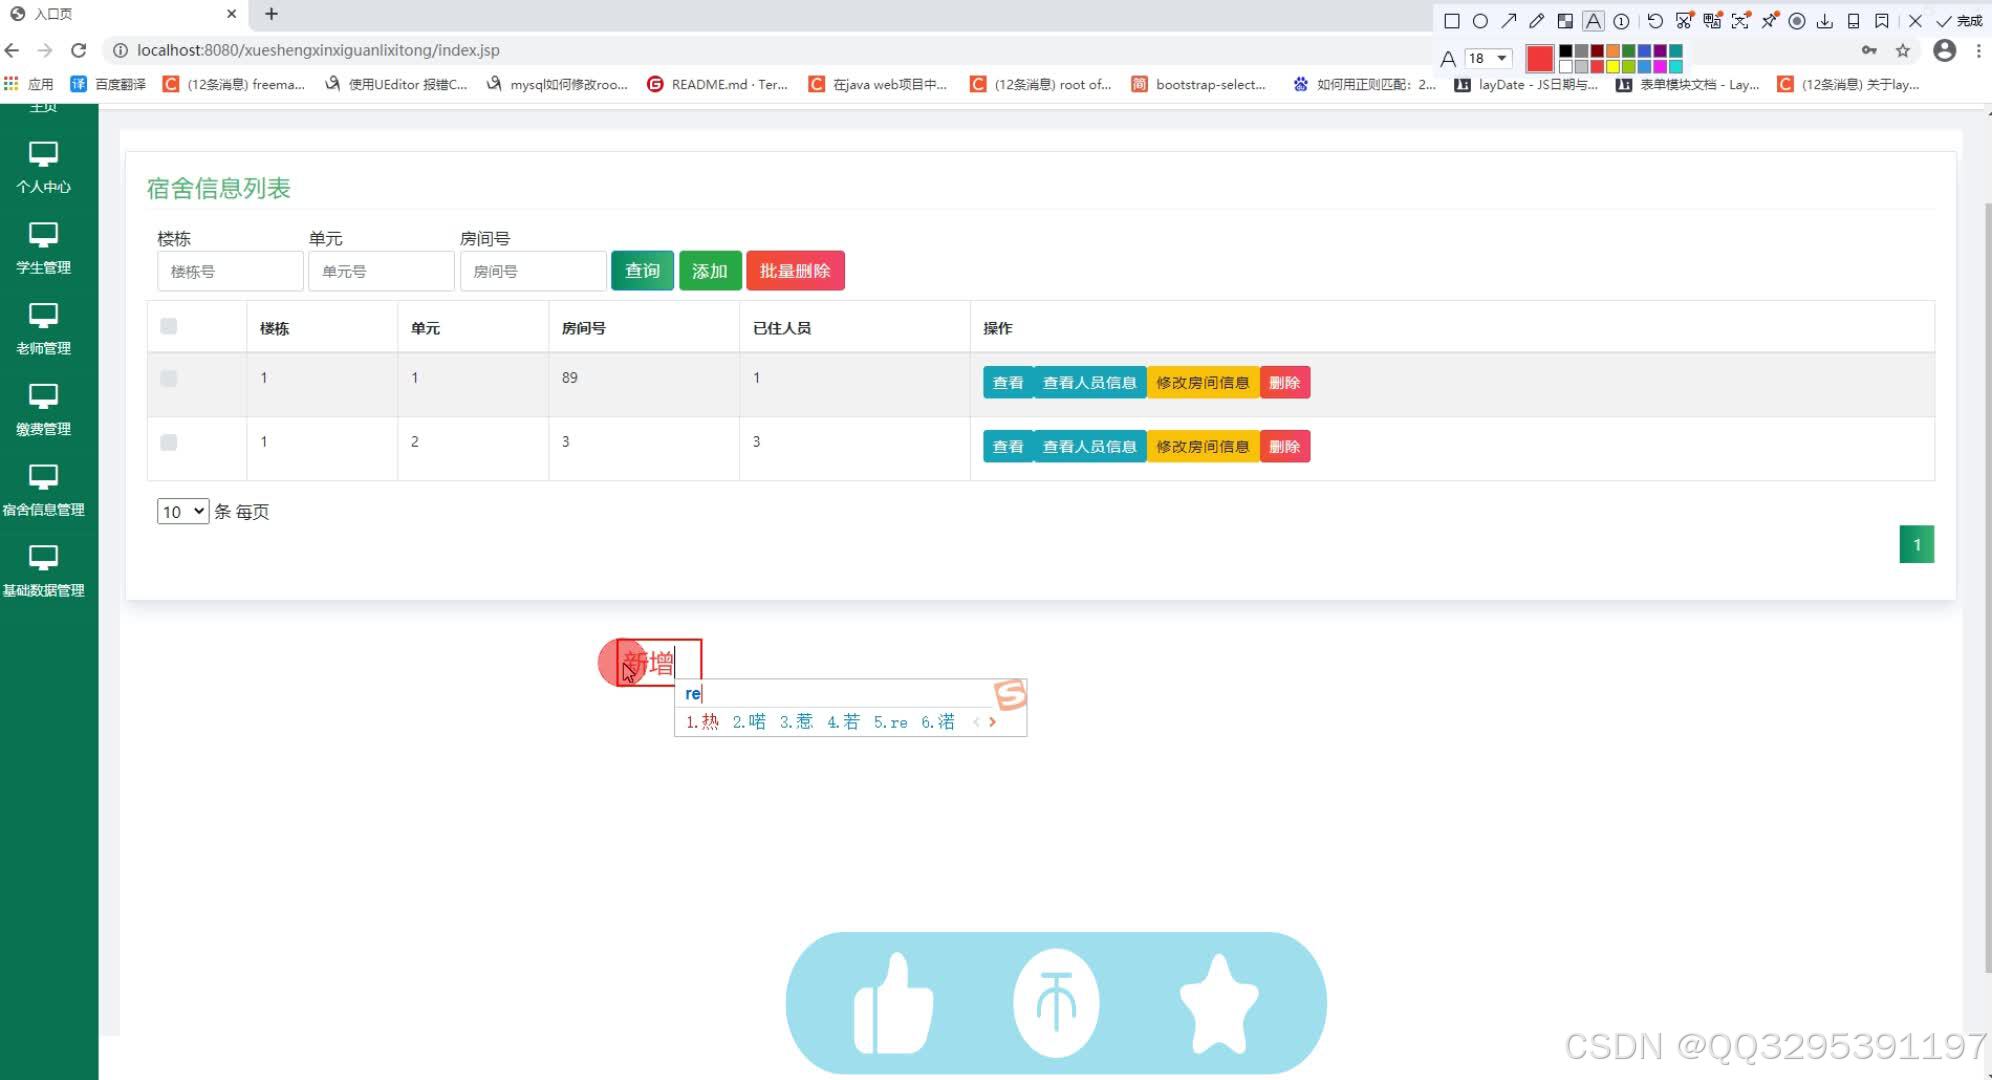Reload the current page
This screenshot has height=1080, width=1992.
(x=79, y=50)
